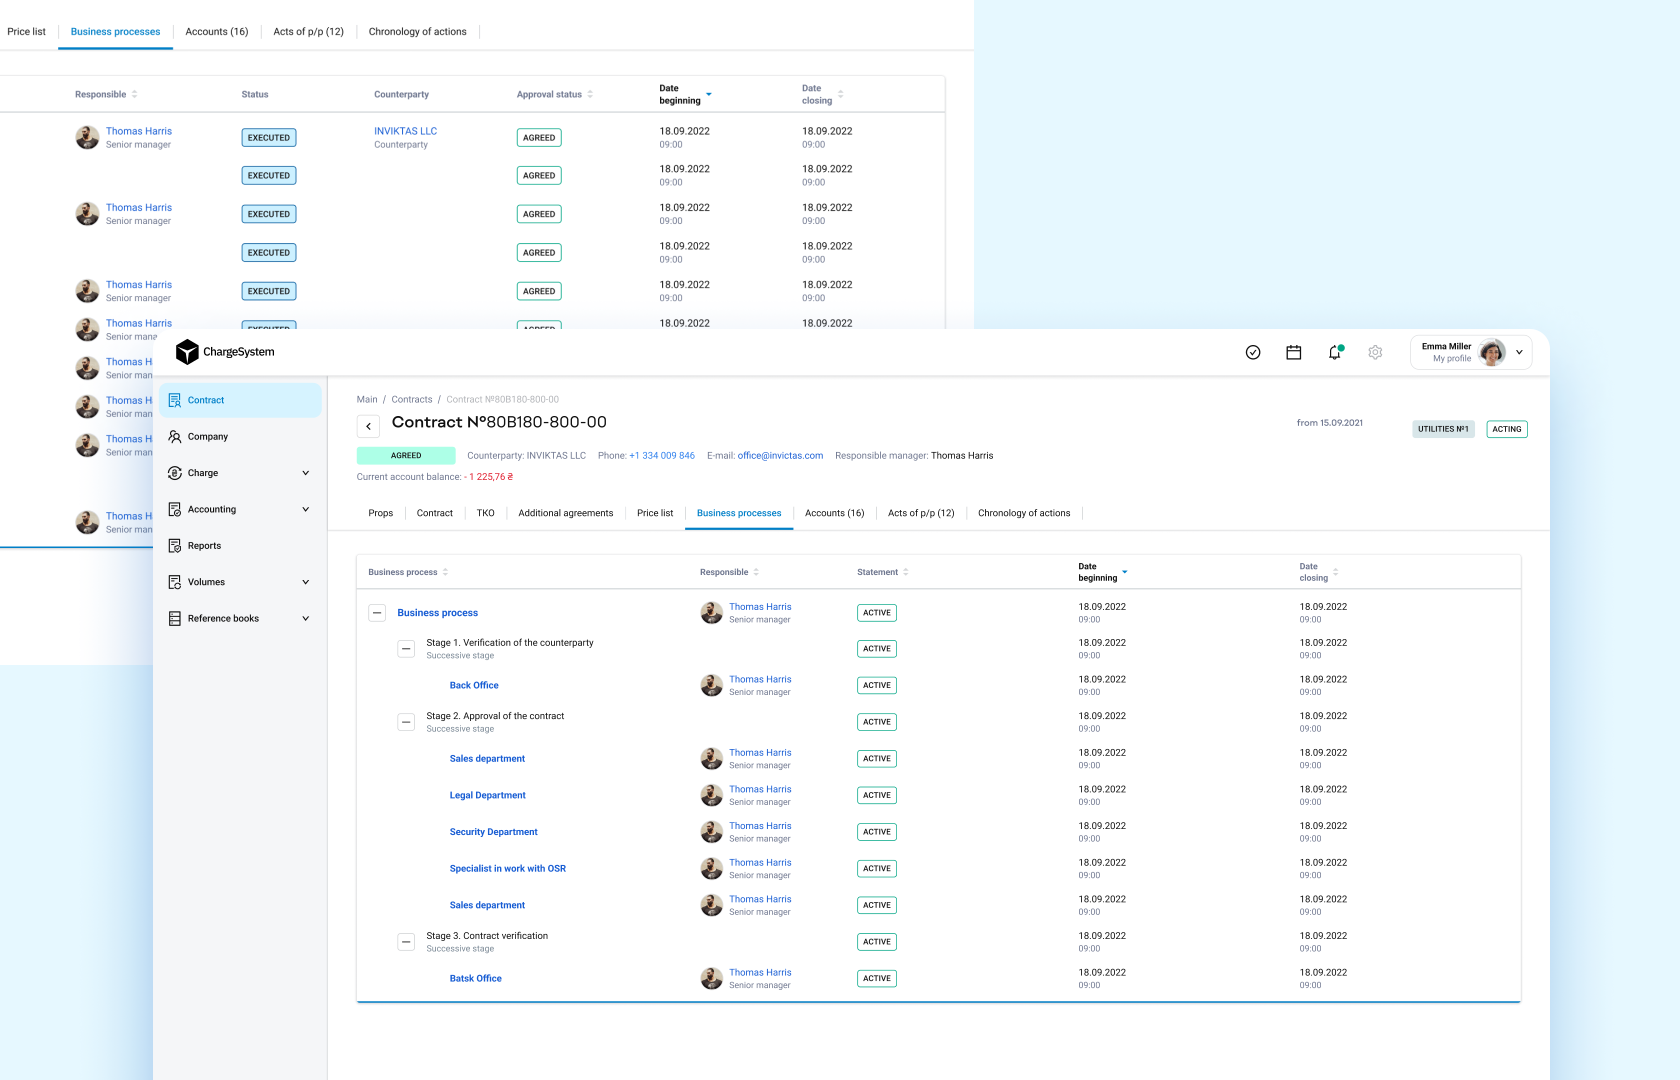Click the office@invictas.com email link
Screen dimensions: 1680x1080
(x=780, y=456)
